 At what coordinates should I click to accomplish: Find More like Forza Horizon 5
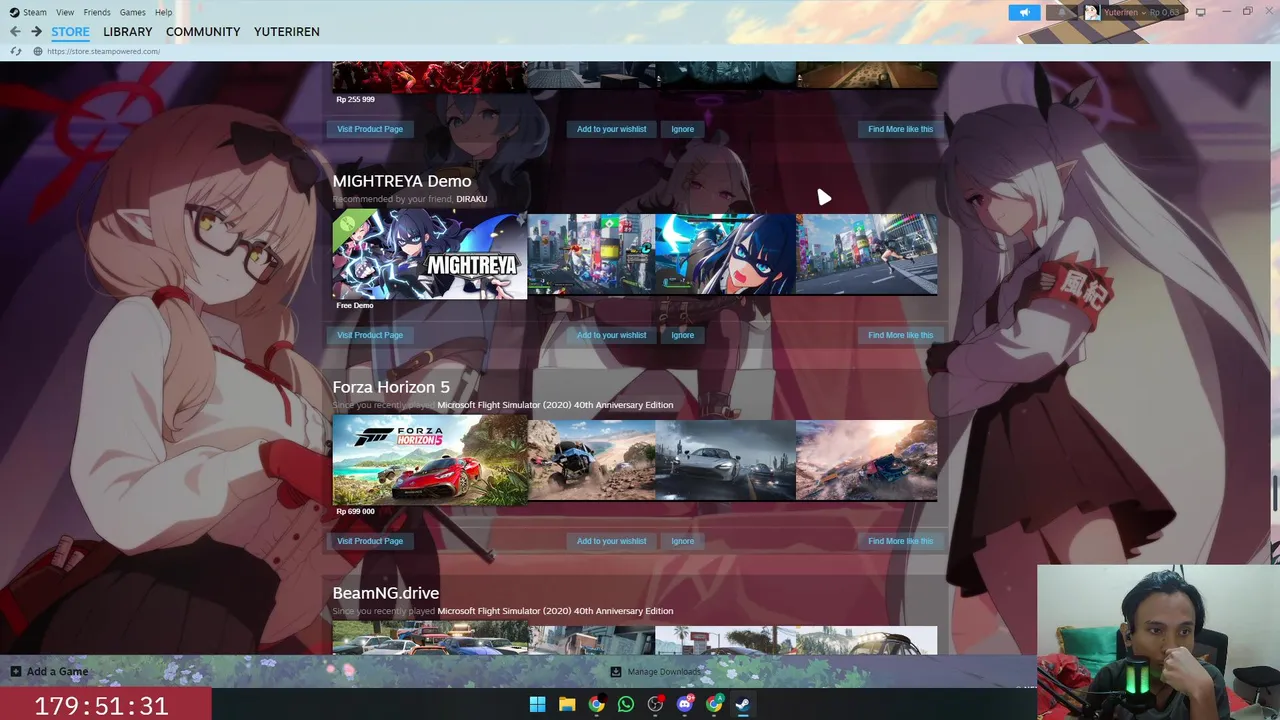pos(900,541)
